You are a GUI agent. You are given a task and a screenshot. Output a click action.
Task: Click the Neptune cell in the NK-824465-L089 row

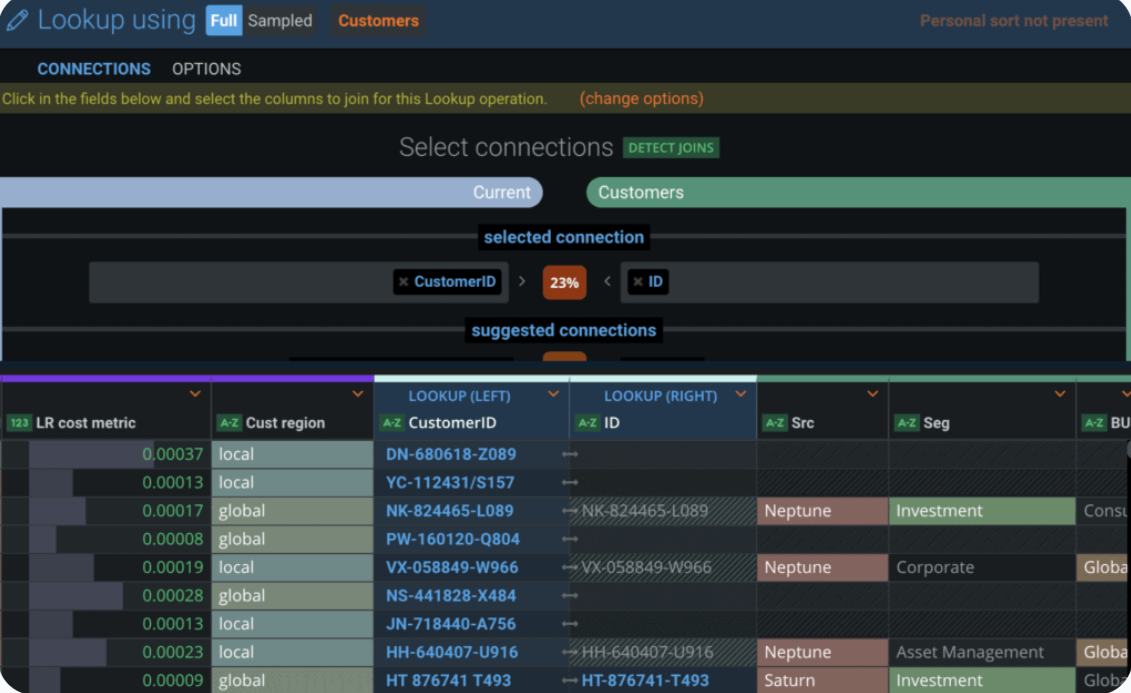822,511
